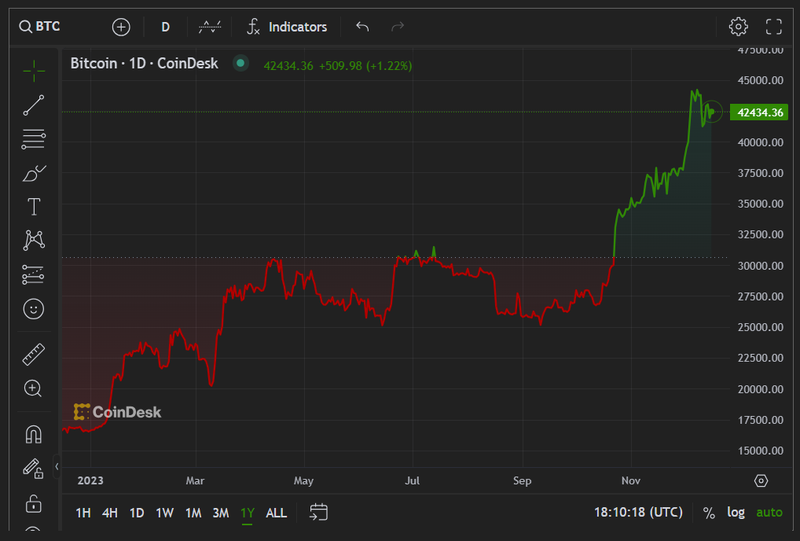Toggle log scale on price axis
The width and height of the screenshot is (800, 541).
(x=736, y=512)
